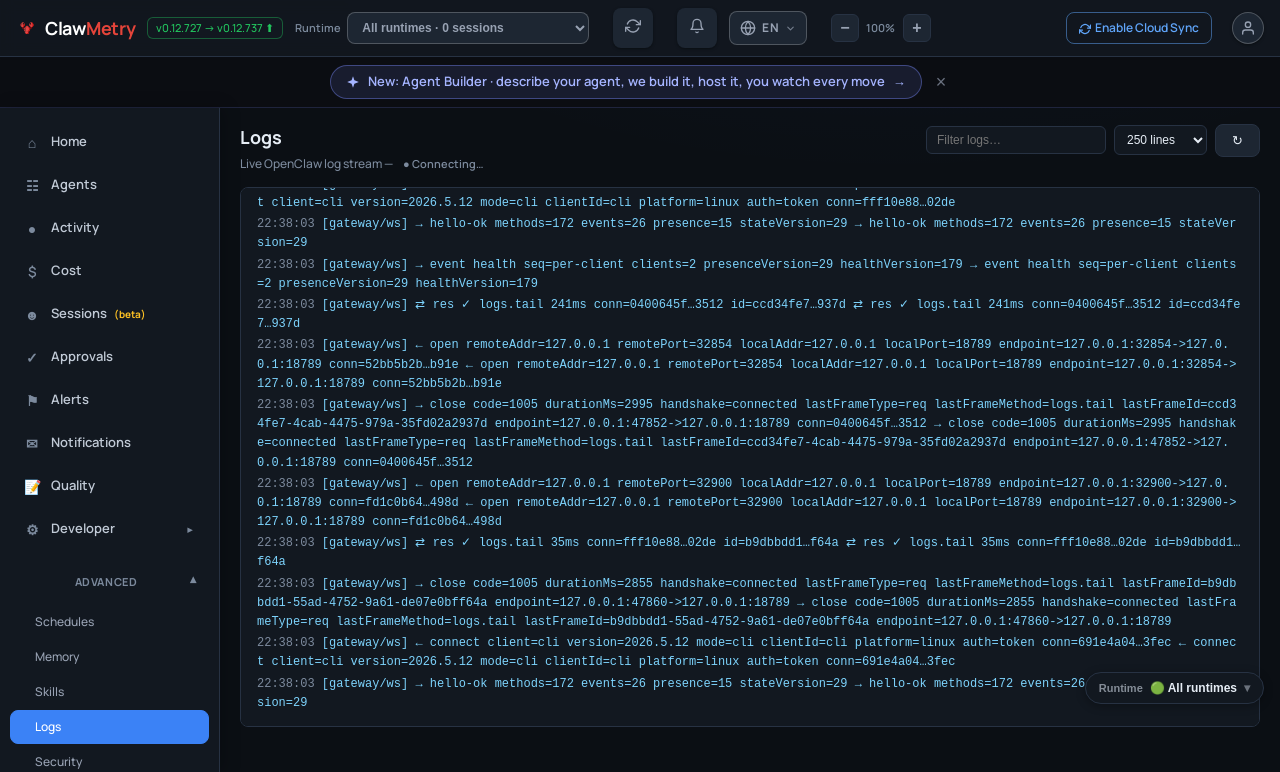Viewport: 1280px width, 772px height.
Task: Open Activity page
Action: [x=110, y=228]
